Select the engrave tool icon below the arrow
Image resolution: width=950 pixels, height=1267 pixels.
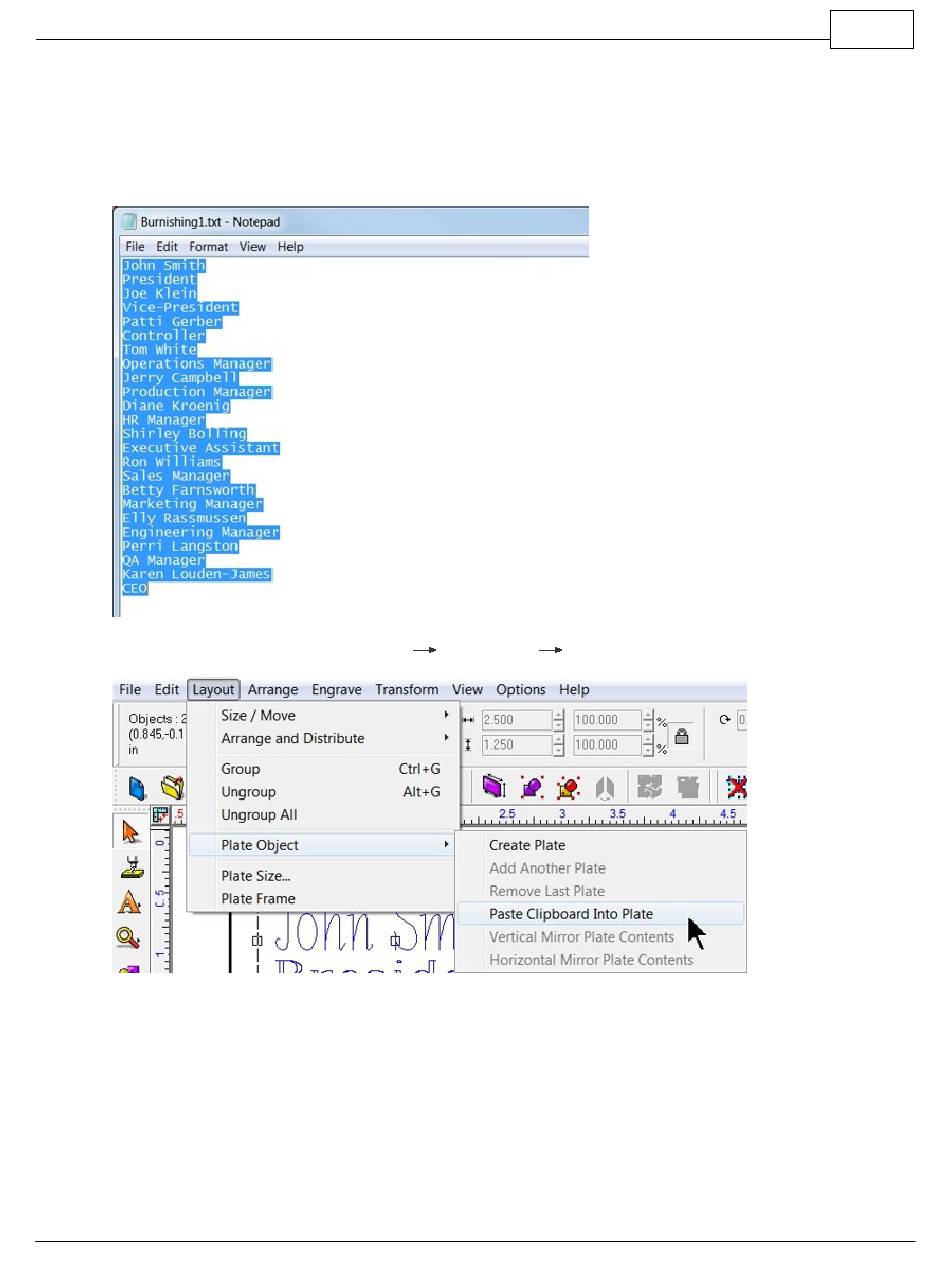(x=130, y=867)
